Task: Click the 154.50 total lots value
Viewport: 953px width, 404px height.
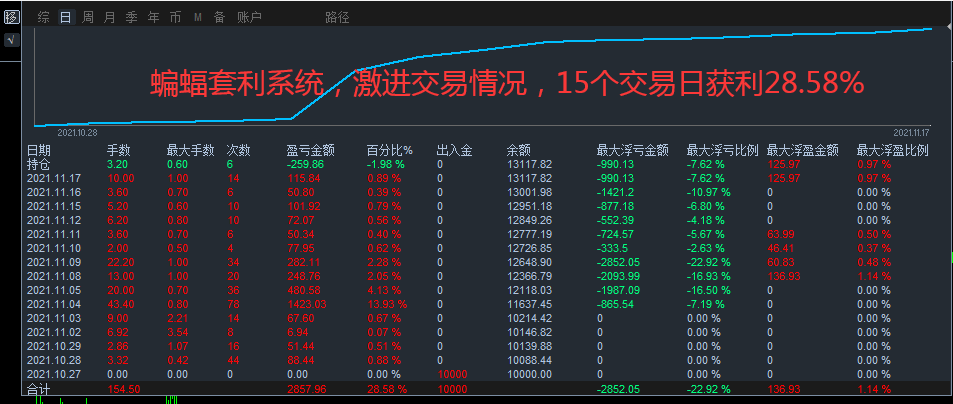Action: tap(123, 389)
